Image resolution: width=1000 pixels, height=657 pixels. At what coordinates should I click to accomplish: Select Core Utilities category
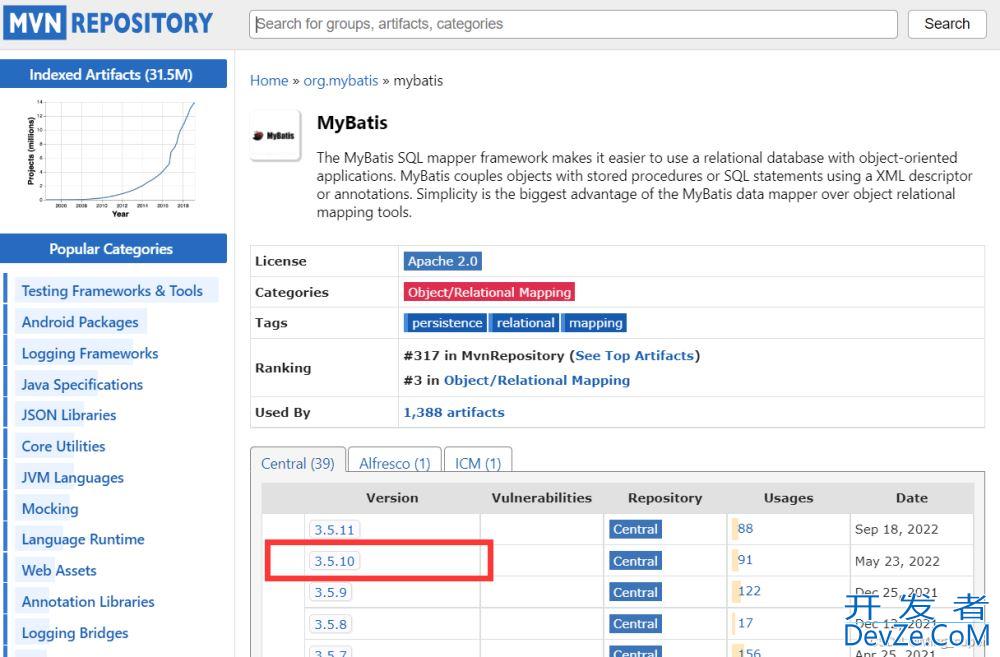click(63, 447)
